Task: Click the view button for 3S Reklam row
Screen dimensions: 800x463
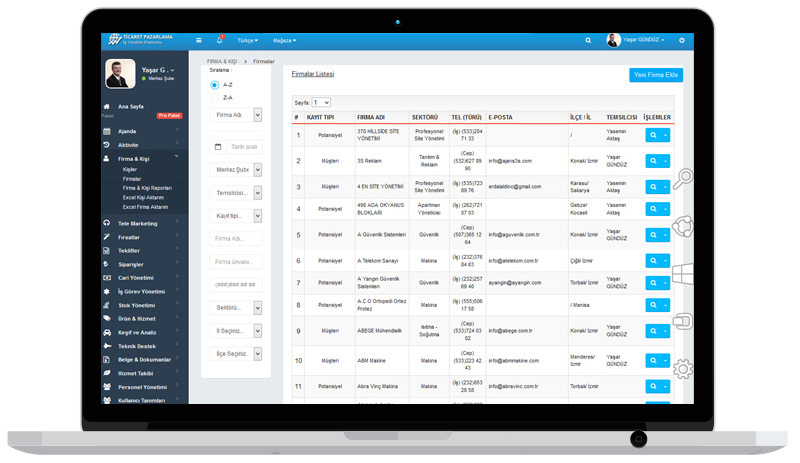Action: click(x=653, y=161)
